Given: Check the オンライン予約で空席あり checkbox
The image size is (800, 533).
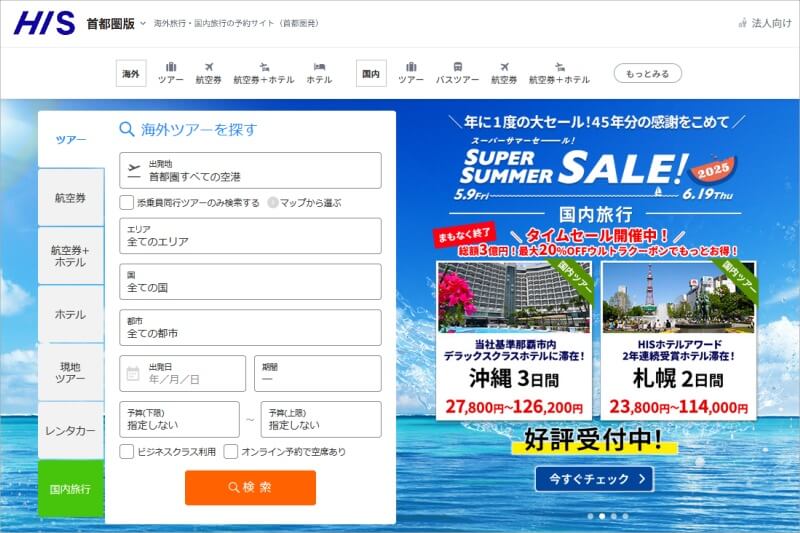Looking at the screenshot, I should (x=231, y=451).
